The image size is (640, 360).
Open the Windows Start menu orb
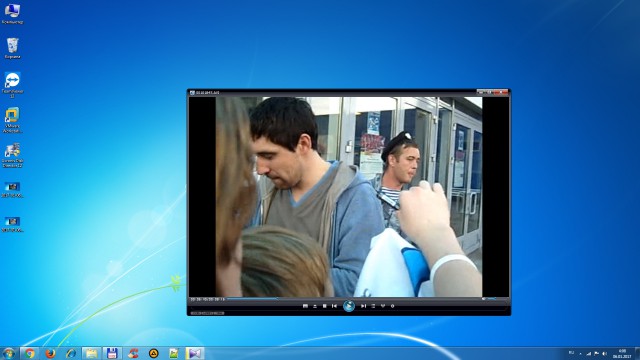pos(9,353)
